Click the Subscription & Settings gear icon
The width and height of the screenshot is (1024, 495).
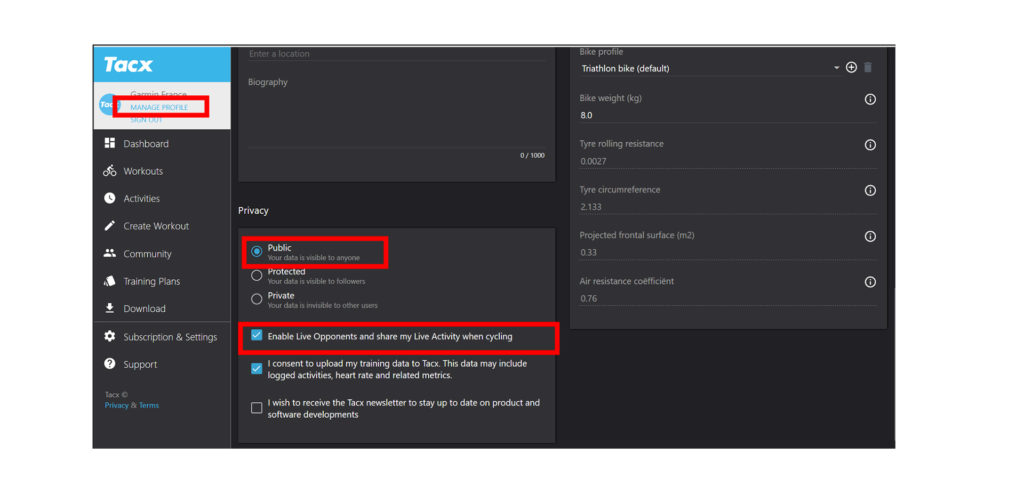tap(110, 336)
